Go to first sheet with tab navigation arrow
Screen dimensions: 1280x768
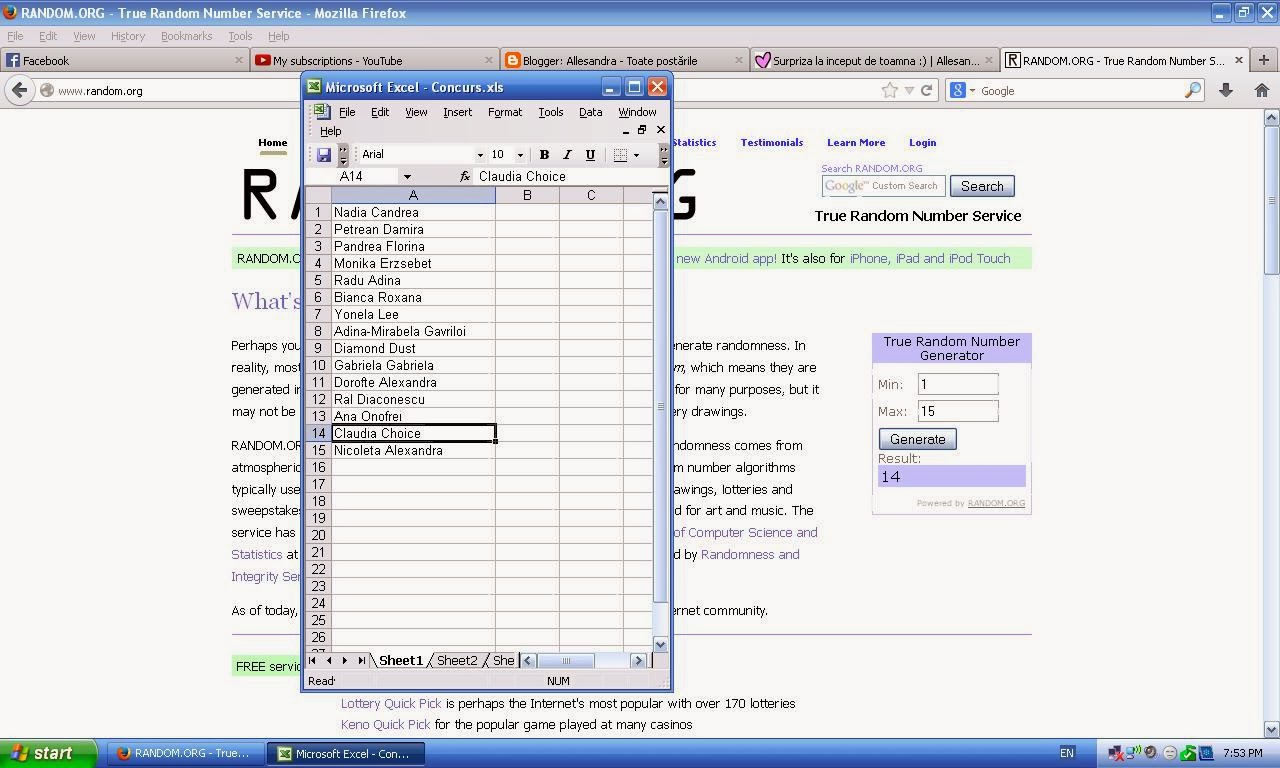coord(312,660)
